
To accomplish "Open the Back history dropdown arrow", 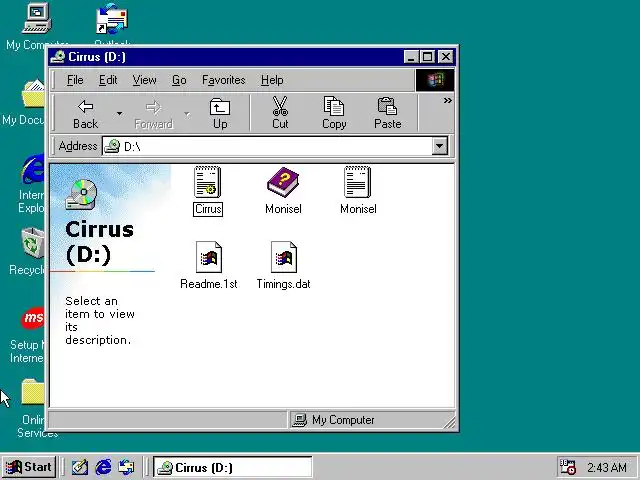I will click(119, 113).
